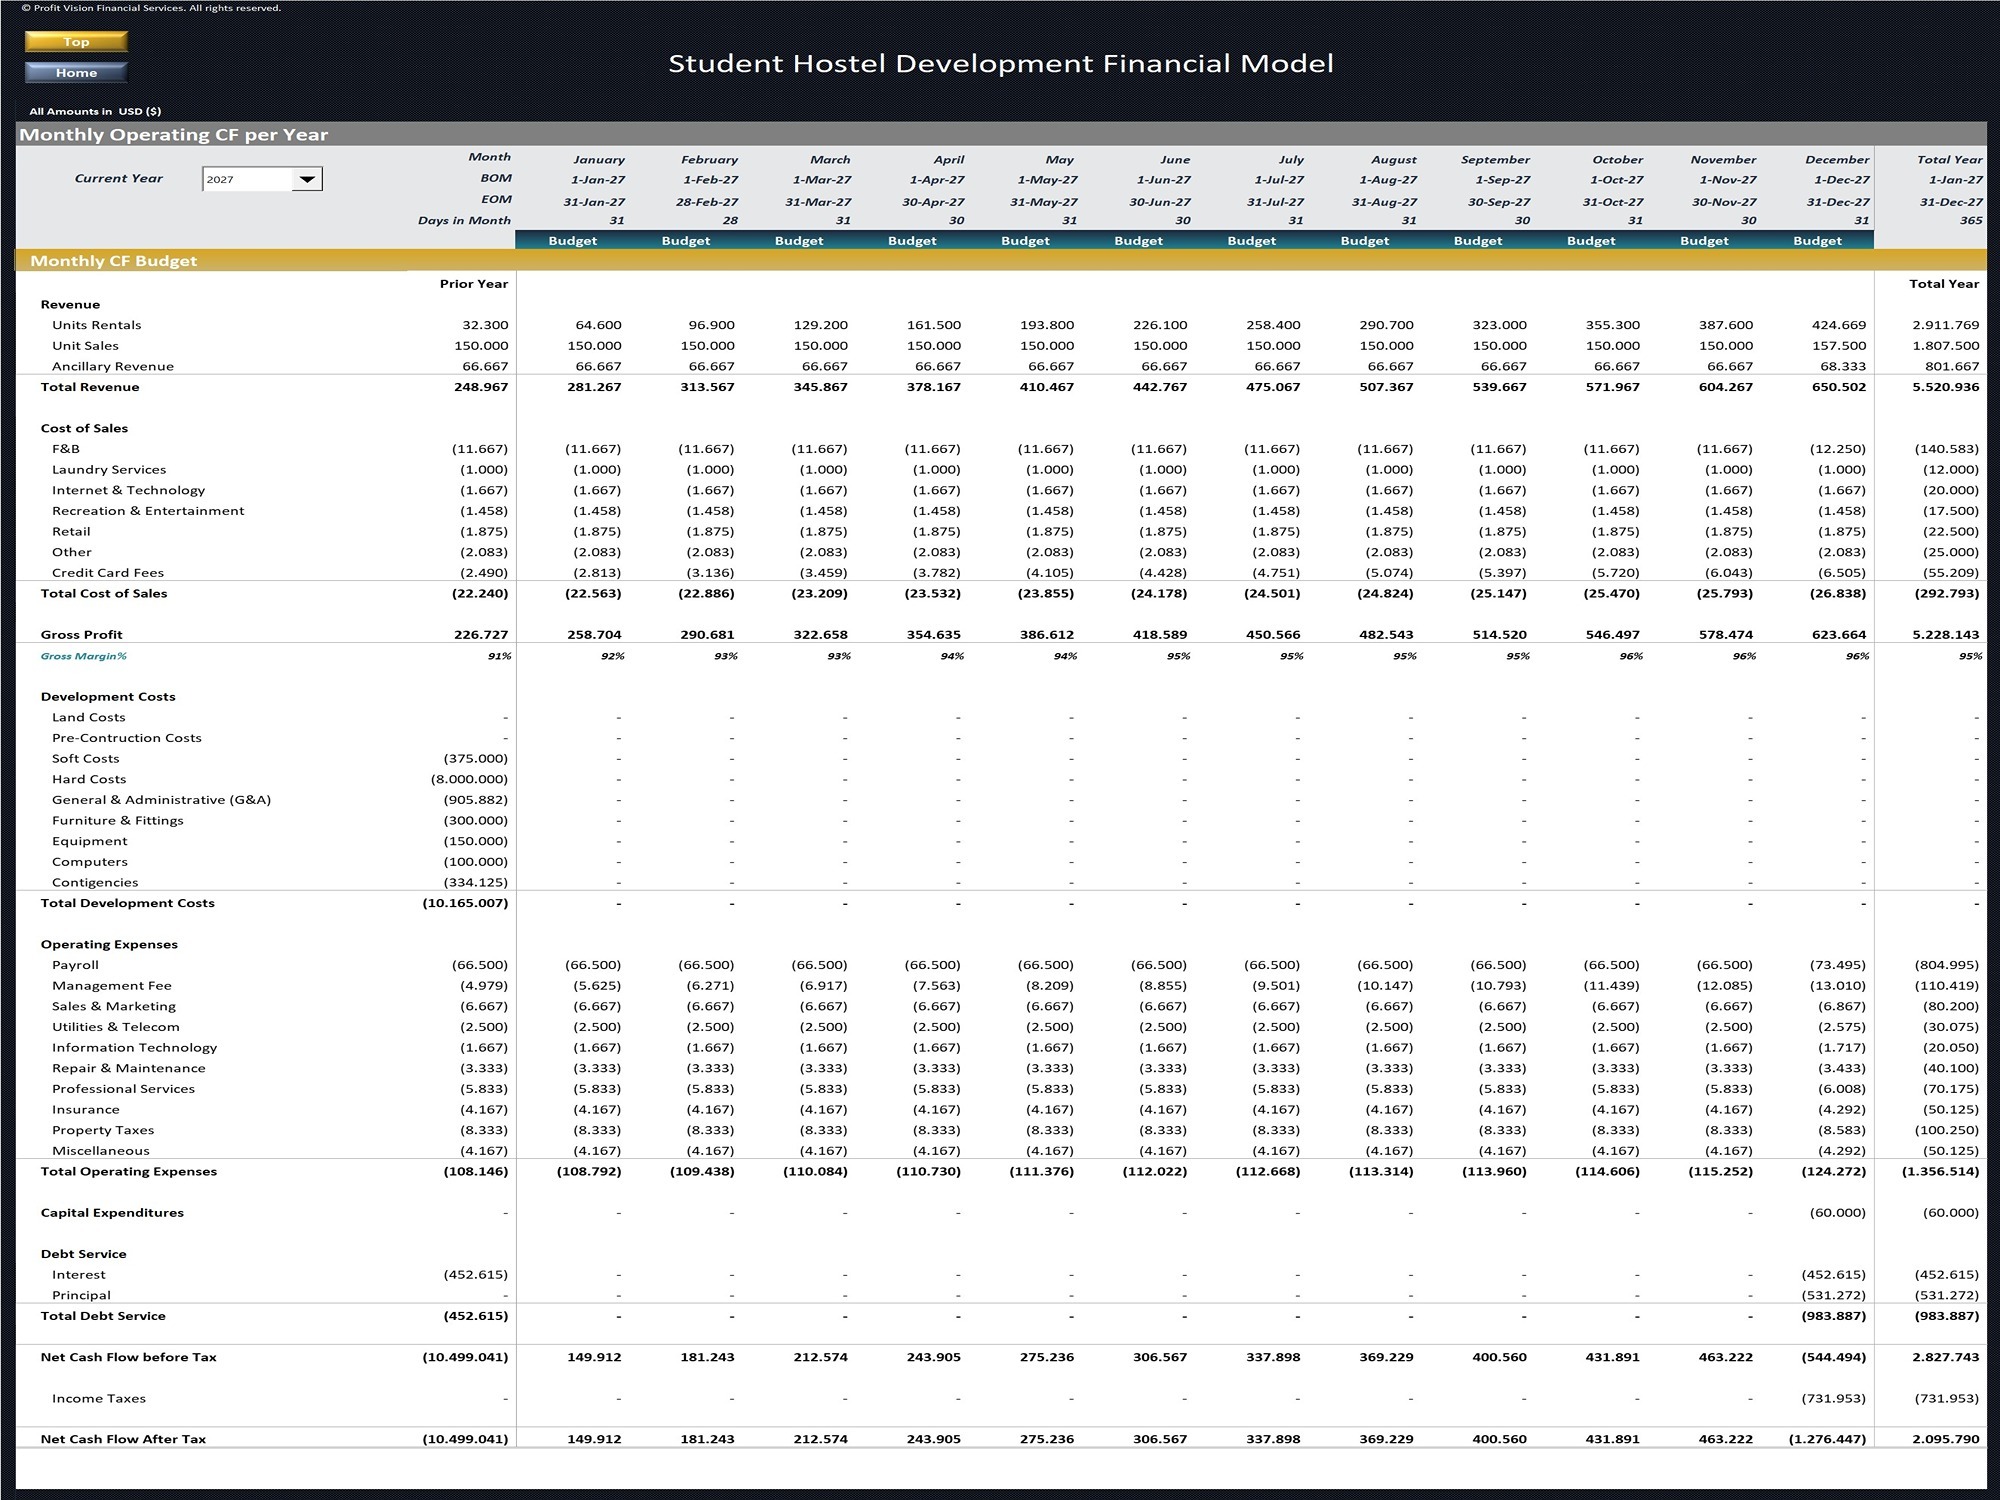Select the Repair & Maintenance row label
Screen dimensions: 2000x1500
[x=128, y=1068]
